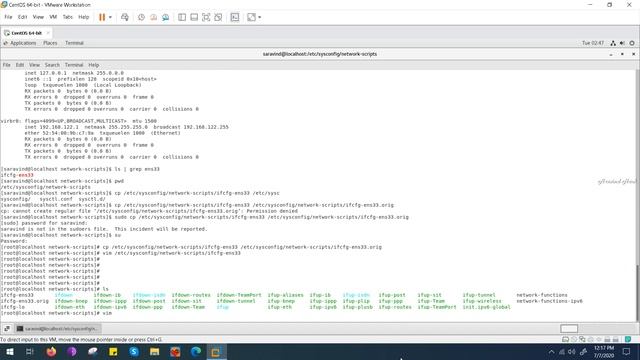This screenshot has width=640, height=360.
Task: Open the Terminal app menu in GNOME bar
Action: tap(74, 43)
